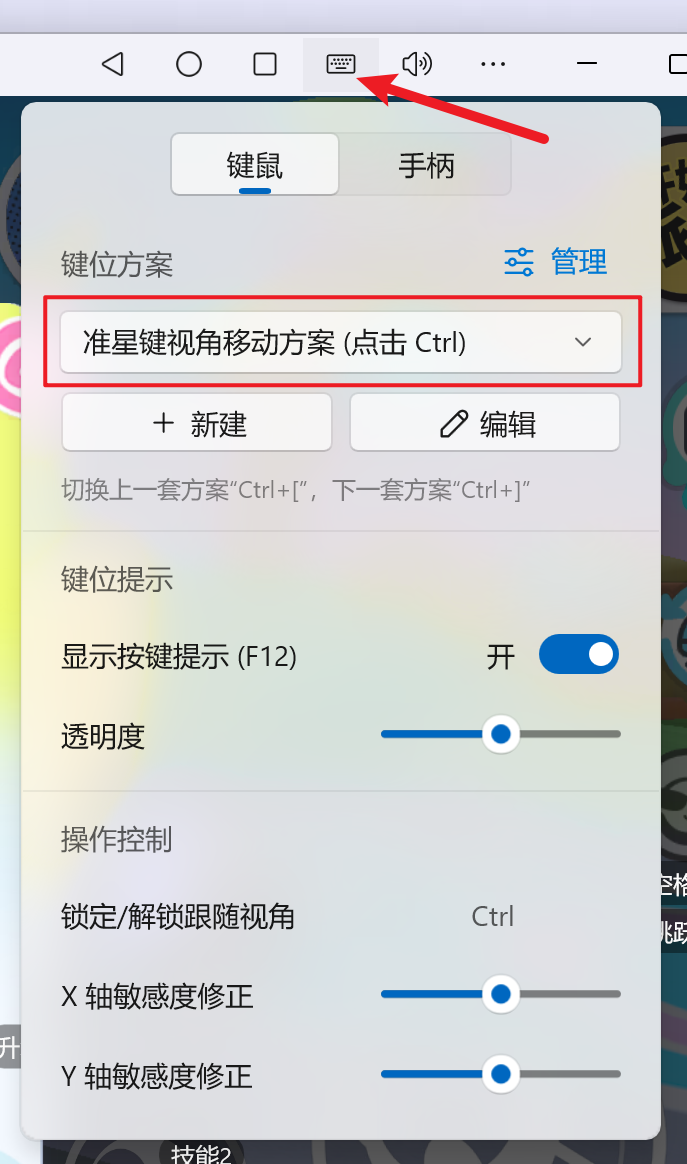Click the volume speaker icon
The width and height of the screenshot is (687, 1164).
point(417,64)
